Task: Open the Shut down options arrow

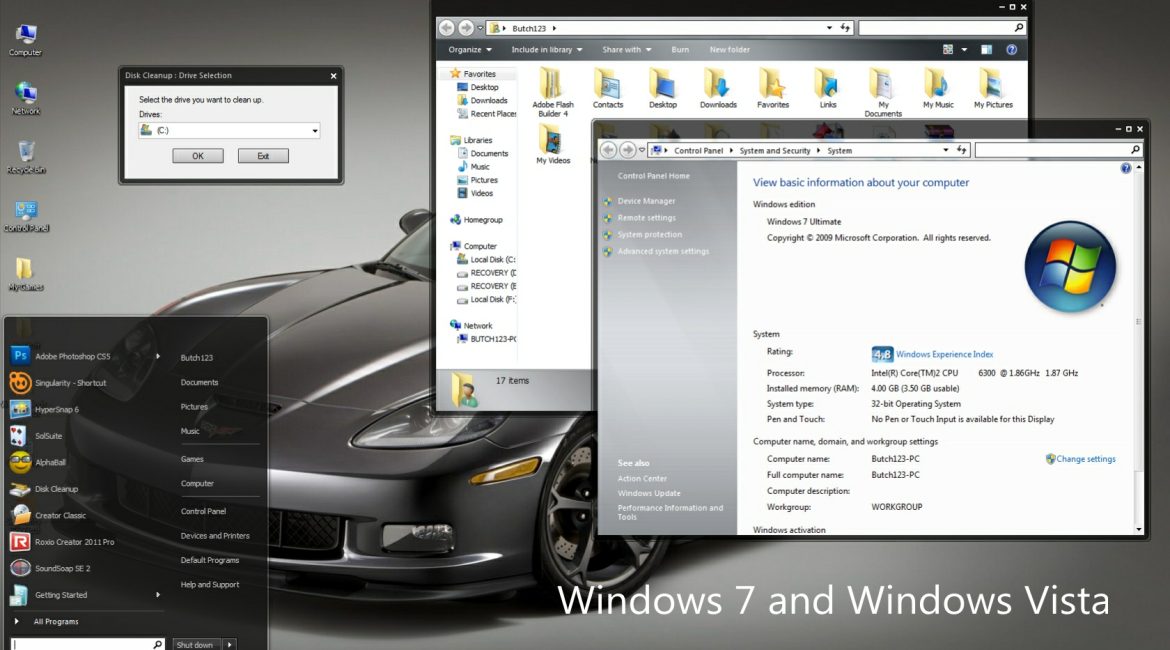Action: click(230, 645)
